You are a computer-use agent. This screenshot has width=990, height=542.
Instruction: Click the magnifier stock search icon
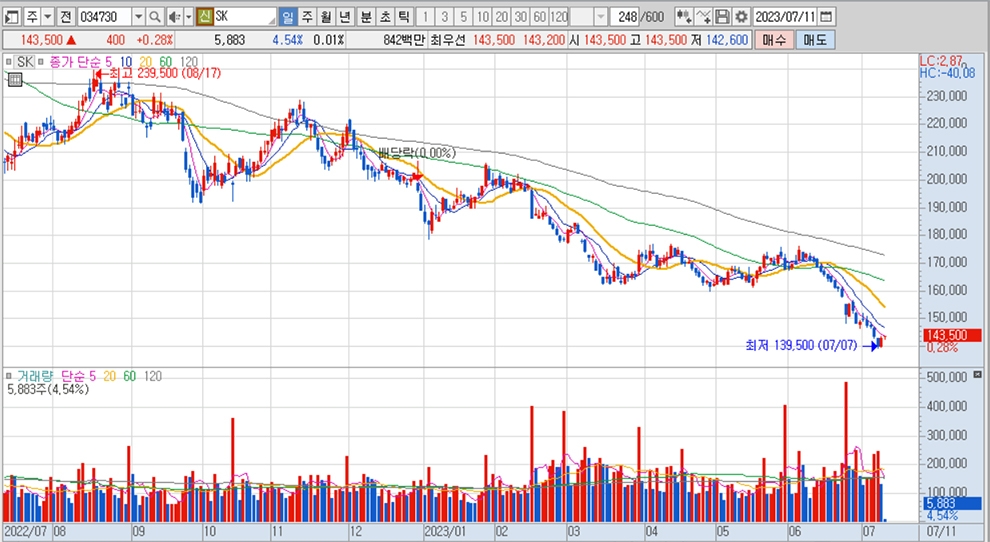click(x=156, y=17)
